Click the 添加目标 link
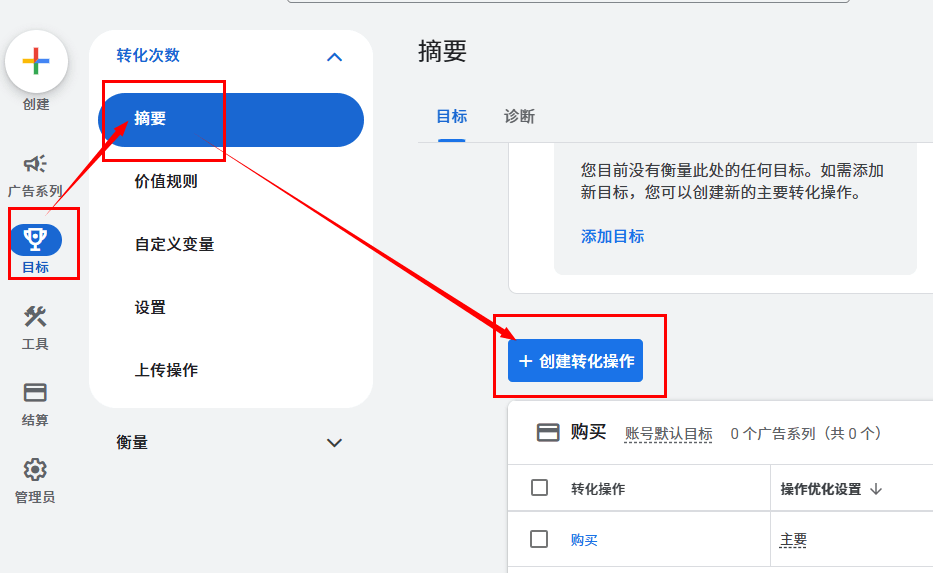The height and width of the screenshot is (573, 933). [612, 236]
